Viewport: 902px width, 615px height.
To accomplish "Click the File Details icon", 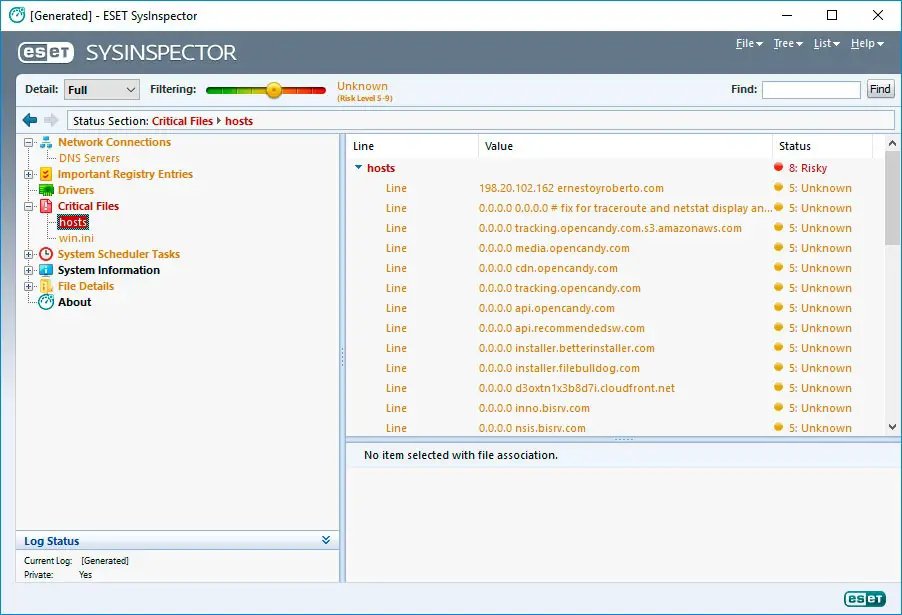I will (46, 287).
